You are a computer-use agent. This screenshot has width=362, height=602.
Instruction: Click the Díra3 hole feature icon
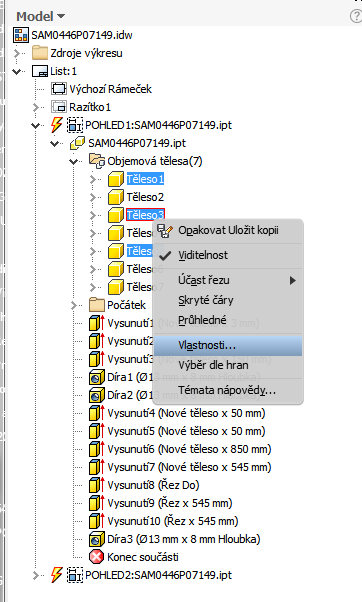(96, 539)
